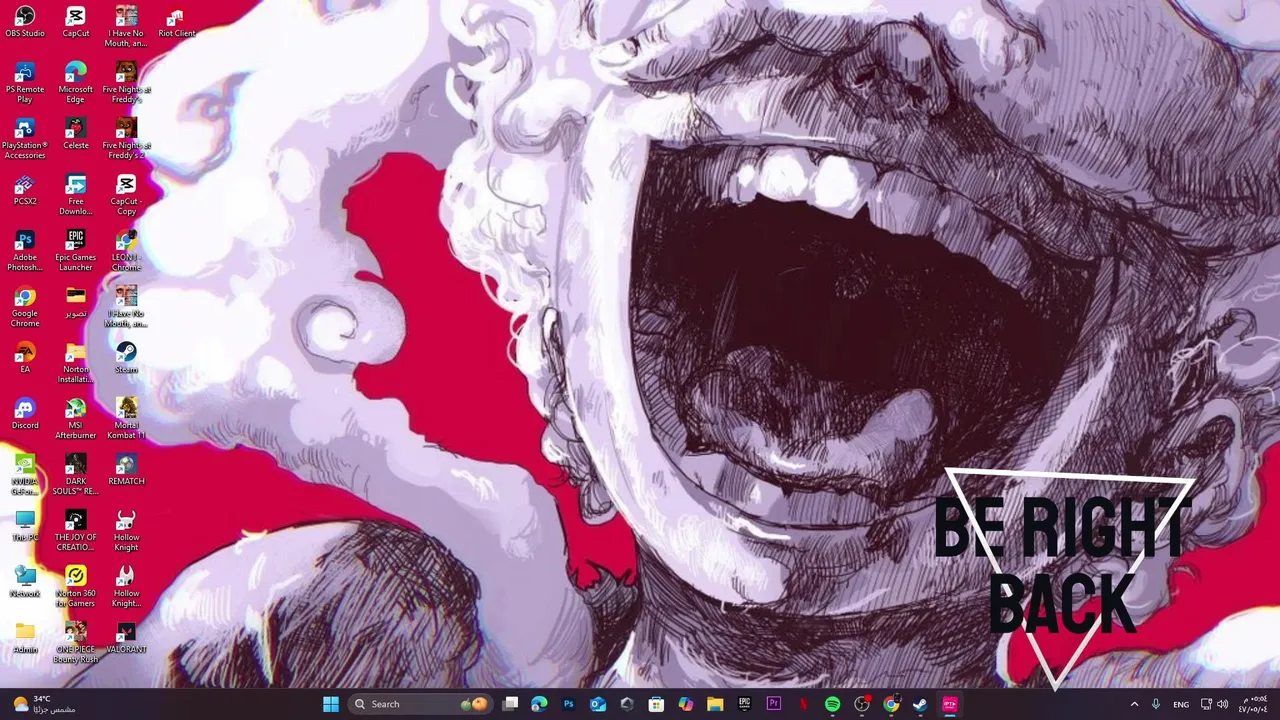This screenshot has width=1280, height=720.
Task: Launch the CapCut desktop shortcut beside OBS Studio
Action: coord(76,22)
